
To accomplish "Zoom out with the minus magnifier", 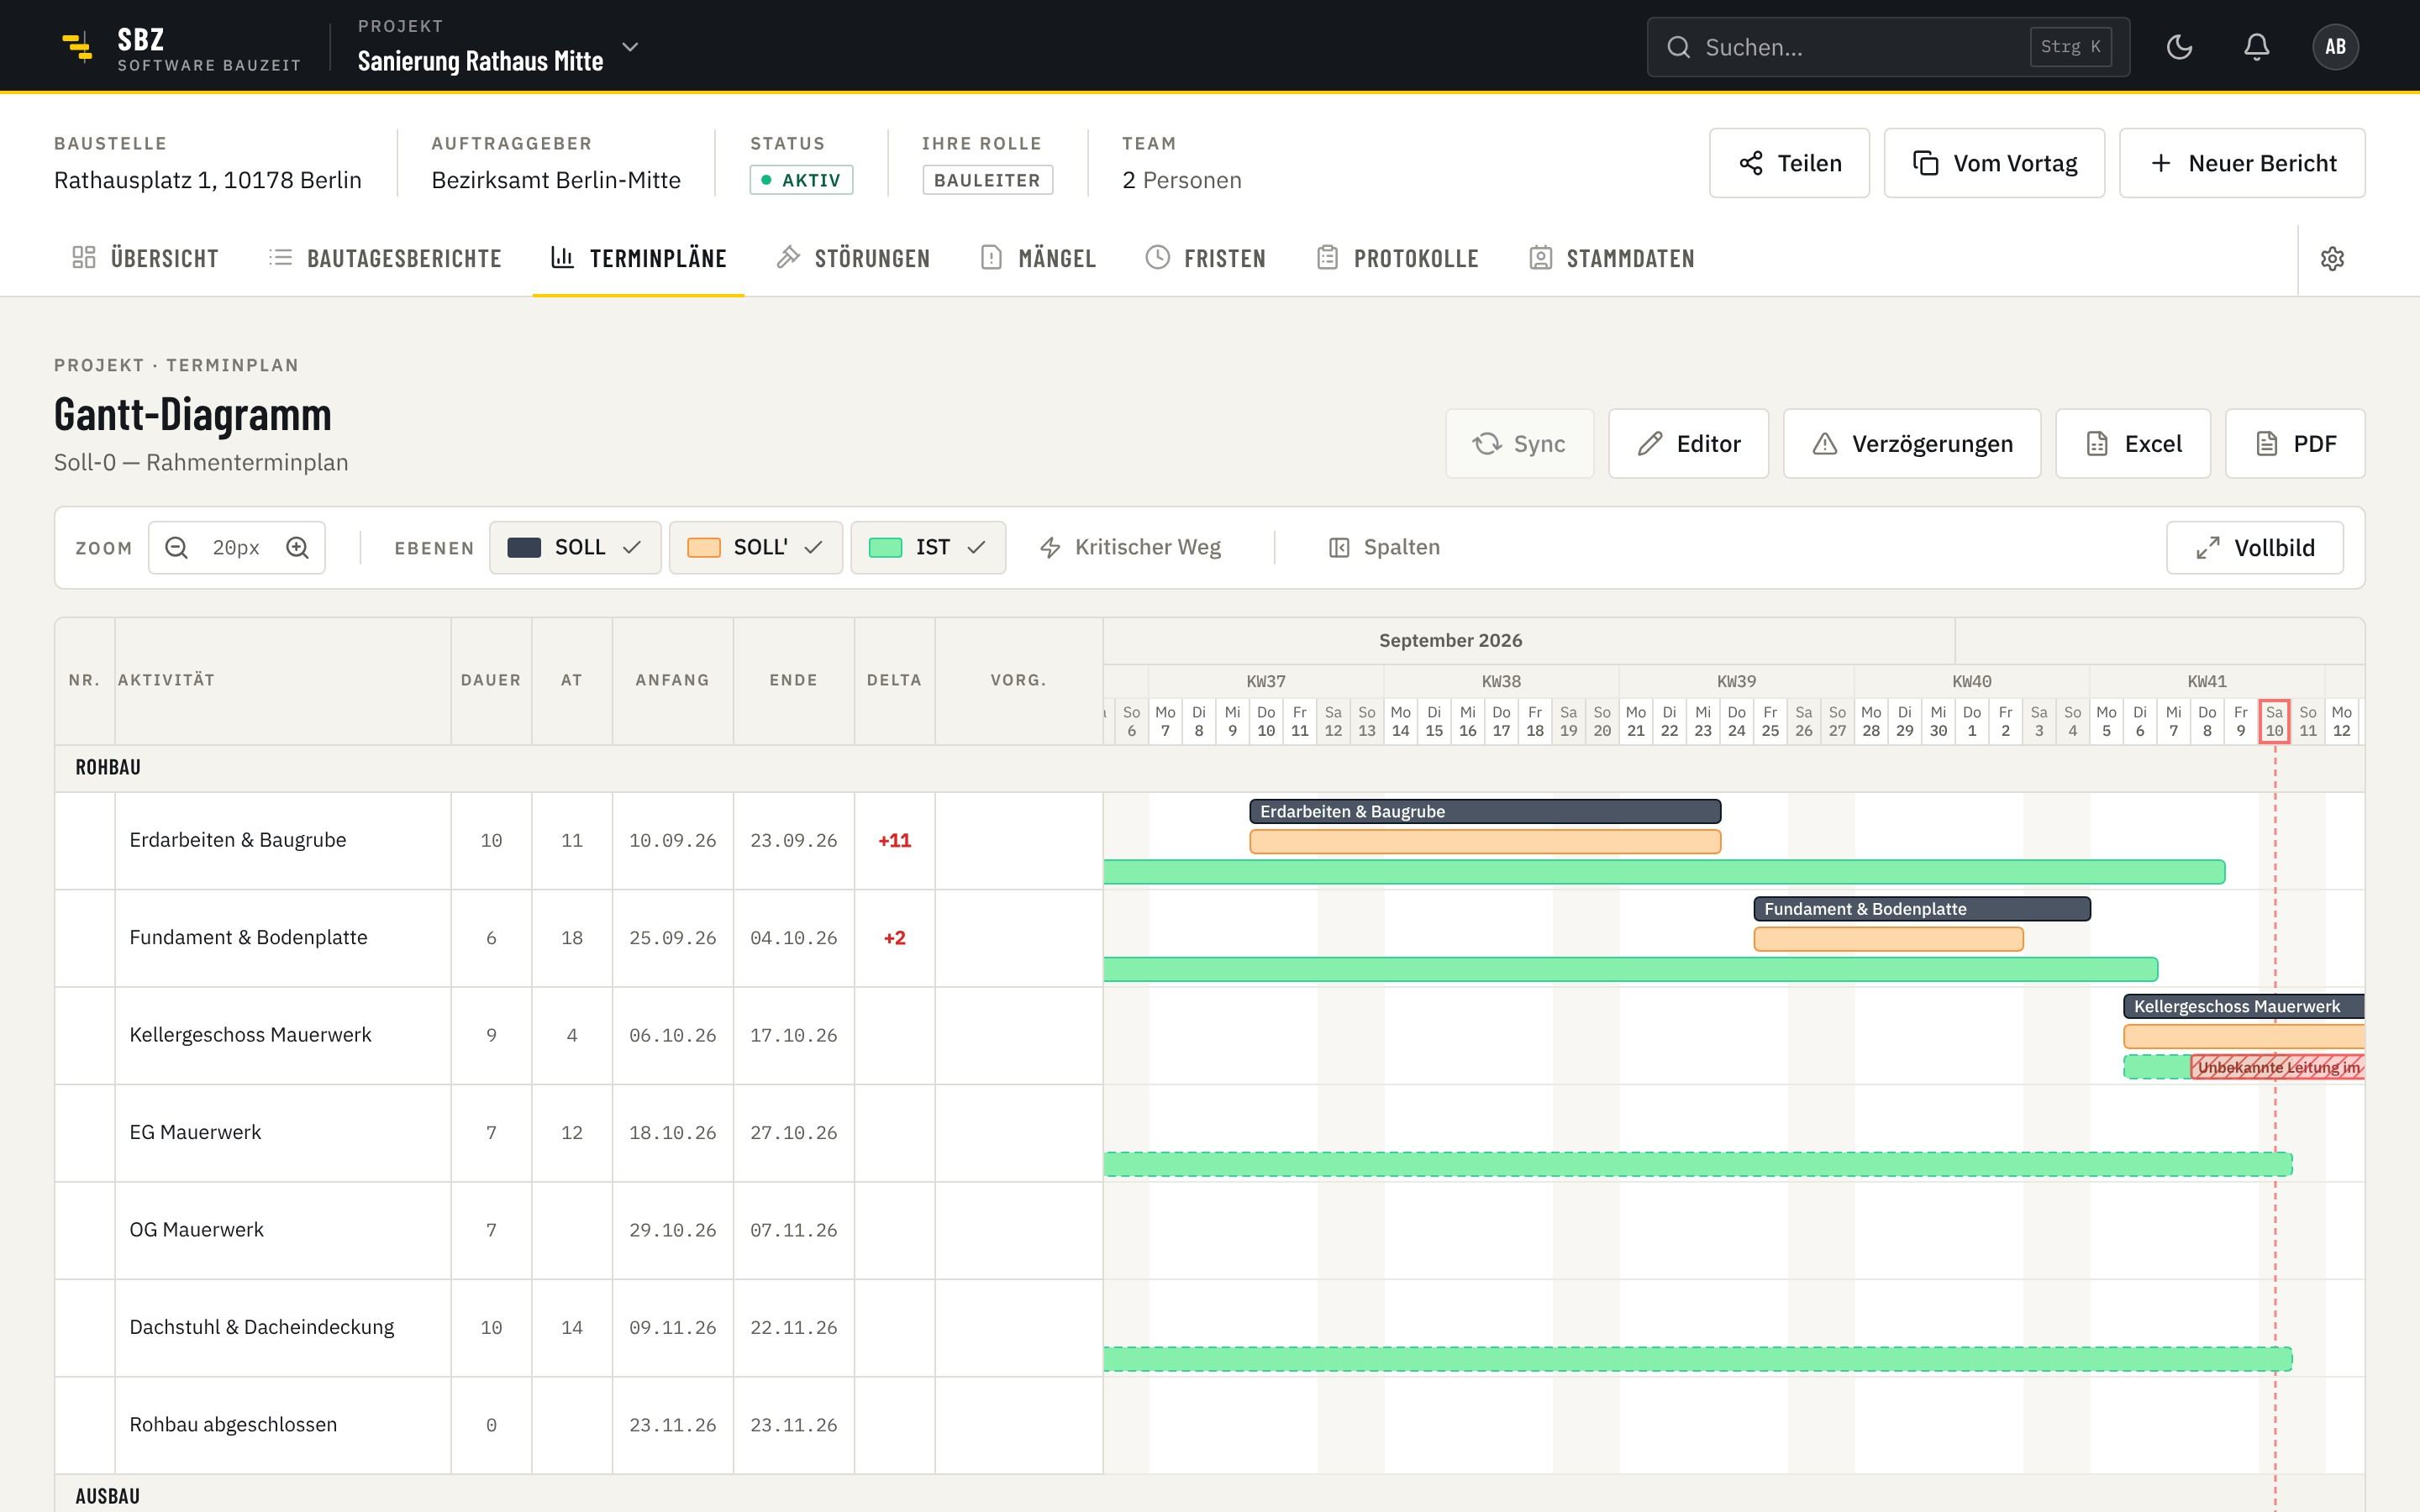I will 176,547.
